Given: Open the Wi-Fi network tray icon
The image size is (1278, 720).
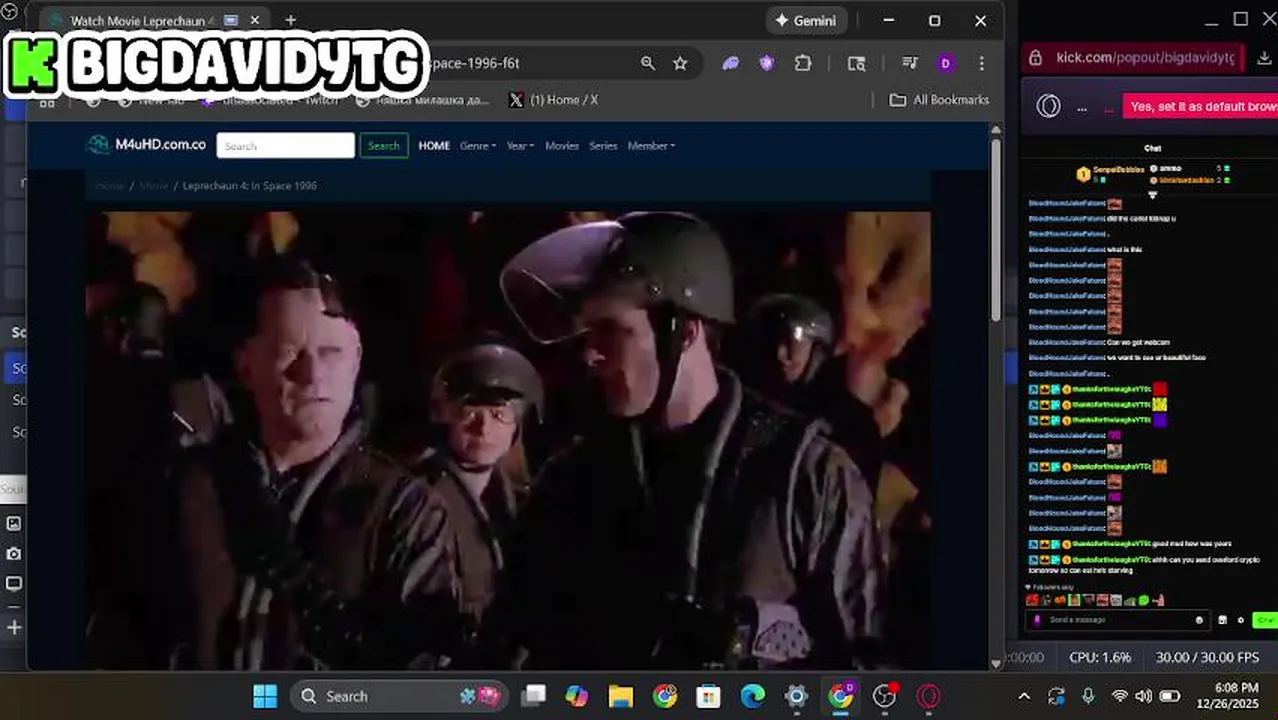Looking at the screenshot, I should pos(1120,696).
